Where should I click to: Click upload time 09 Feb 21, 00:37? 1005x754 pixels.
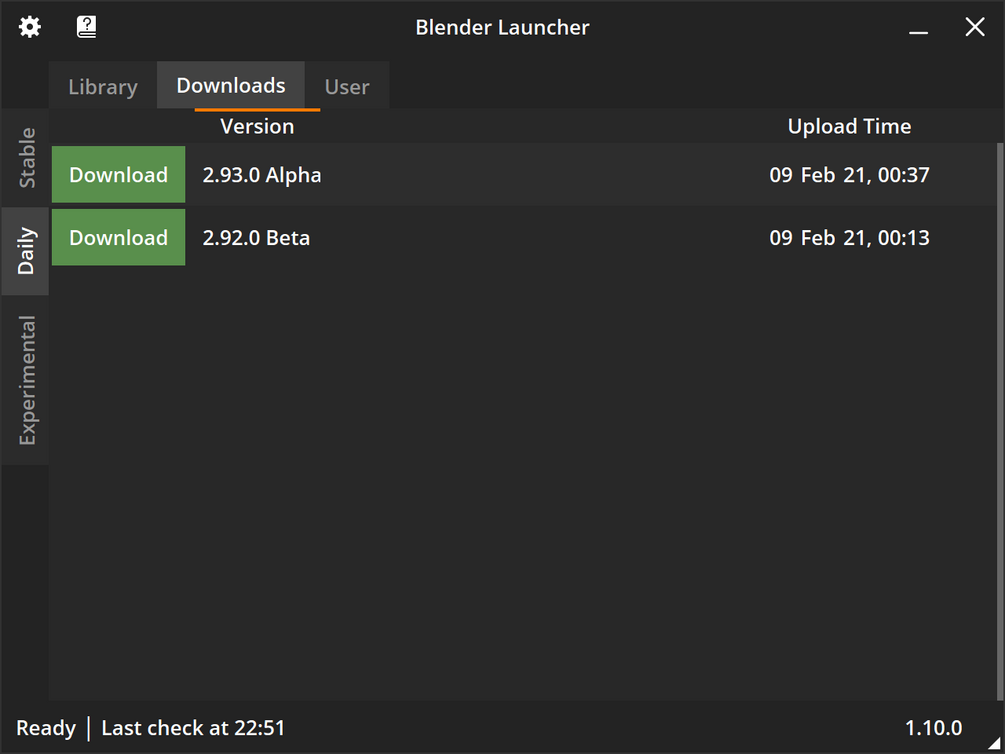[x=849, y=175]
